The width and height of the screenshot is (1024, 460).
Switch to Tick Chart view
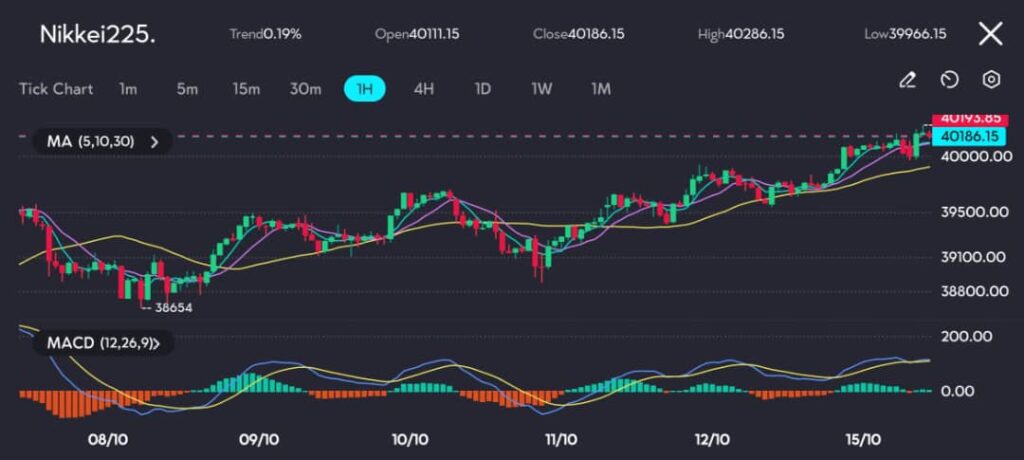56,89
